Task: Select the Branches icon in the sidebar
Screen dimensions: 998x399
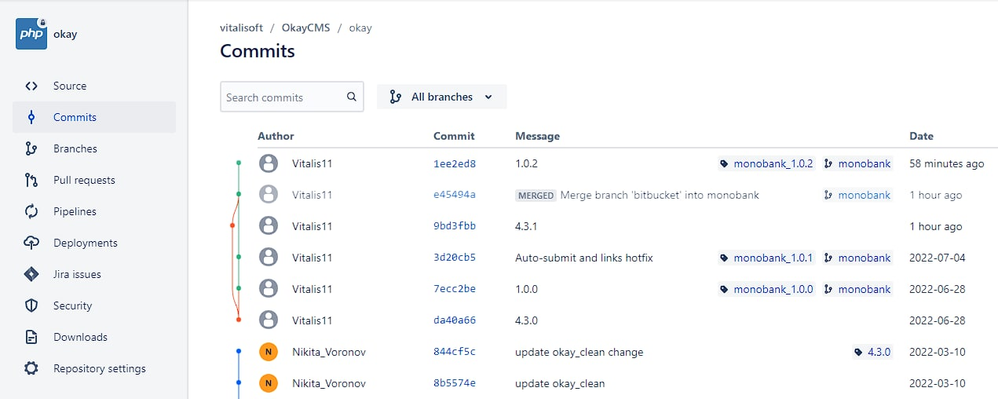Action: 31,149
